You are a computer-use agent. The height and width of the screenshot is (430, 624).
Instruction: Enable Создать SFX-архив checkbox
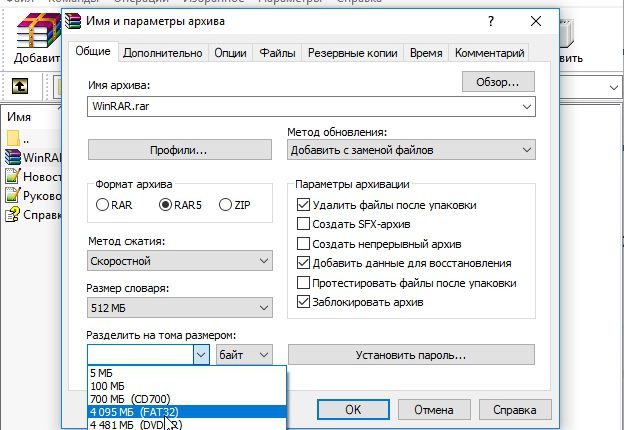pyautogui.click(x=303, y=224)
